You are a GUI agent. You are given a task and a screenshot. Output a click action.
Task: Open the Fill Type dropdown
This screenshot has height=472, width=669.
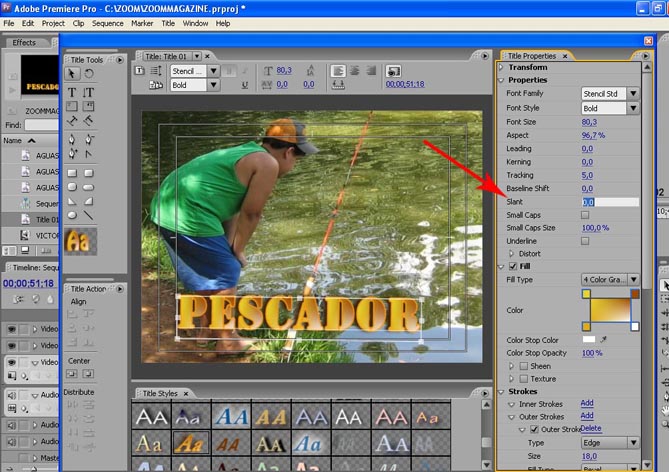(x=633, y=280)
